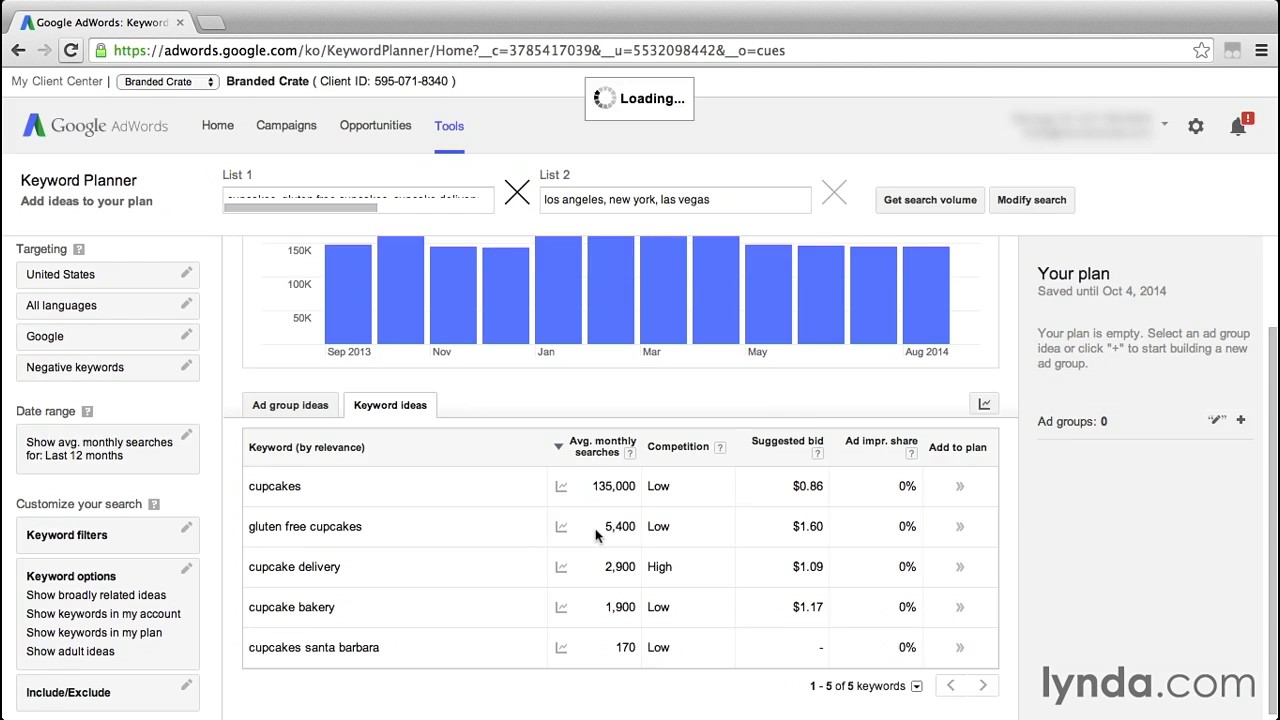
Task: Click List 2 keywords input field
Action: pyautogui.click(x=675, y=199)
